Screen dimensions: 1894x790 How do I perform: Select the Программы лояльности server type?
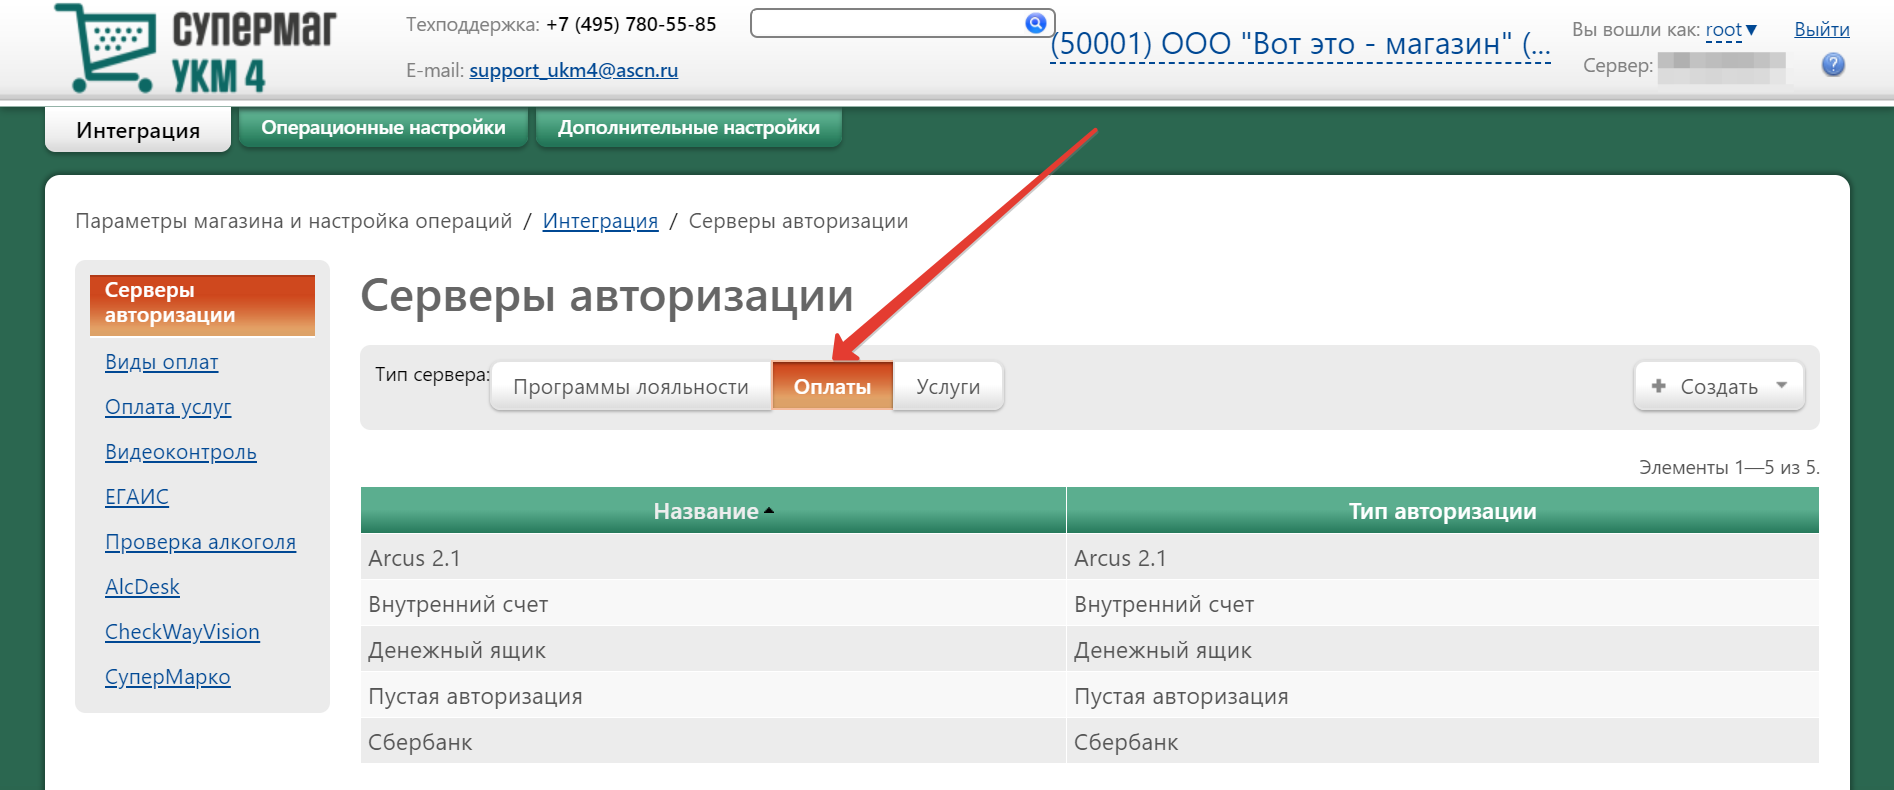pos(630,387)
